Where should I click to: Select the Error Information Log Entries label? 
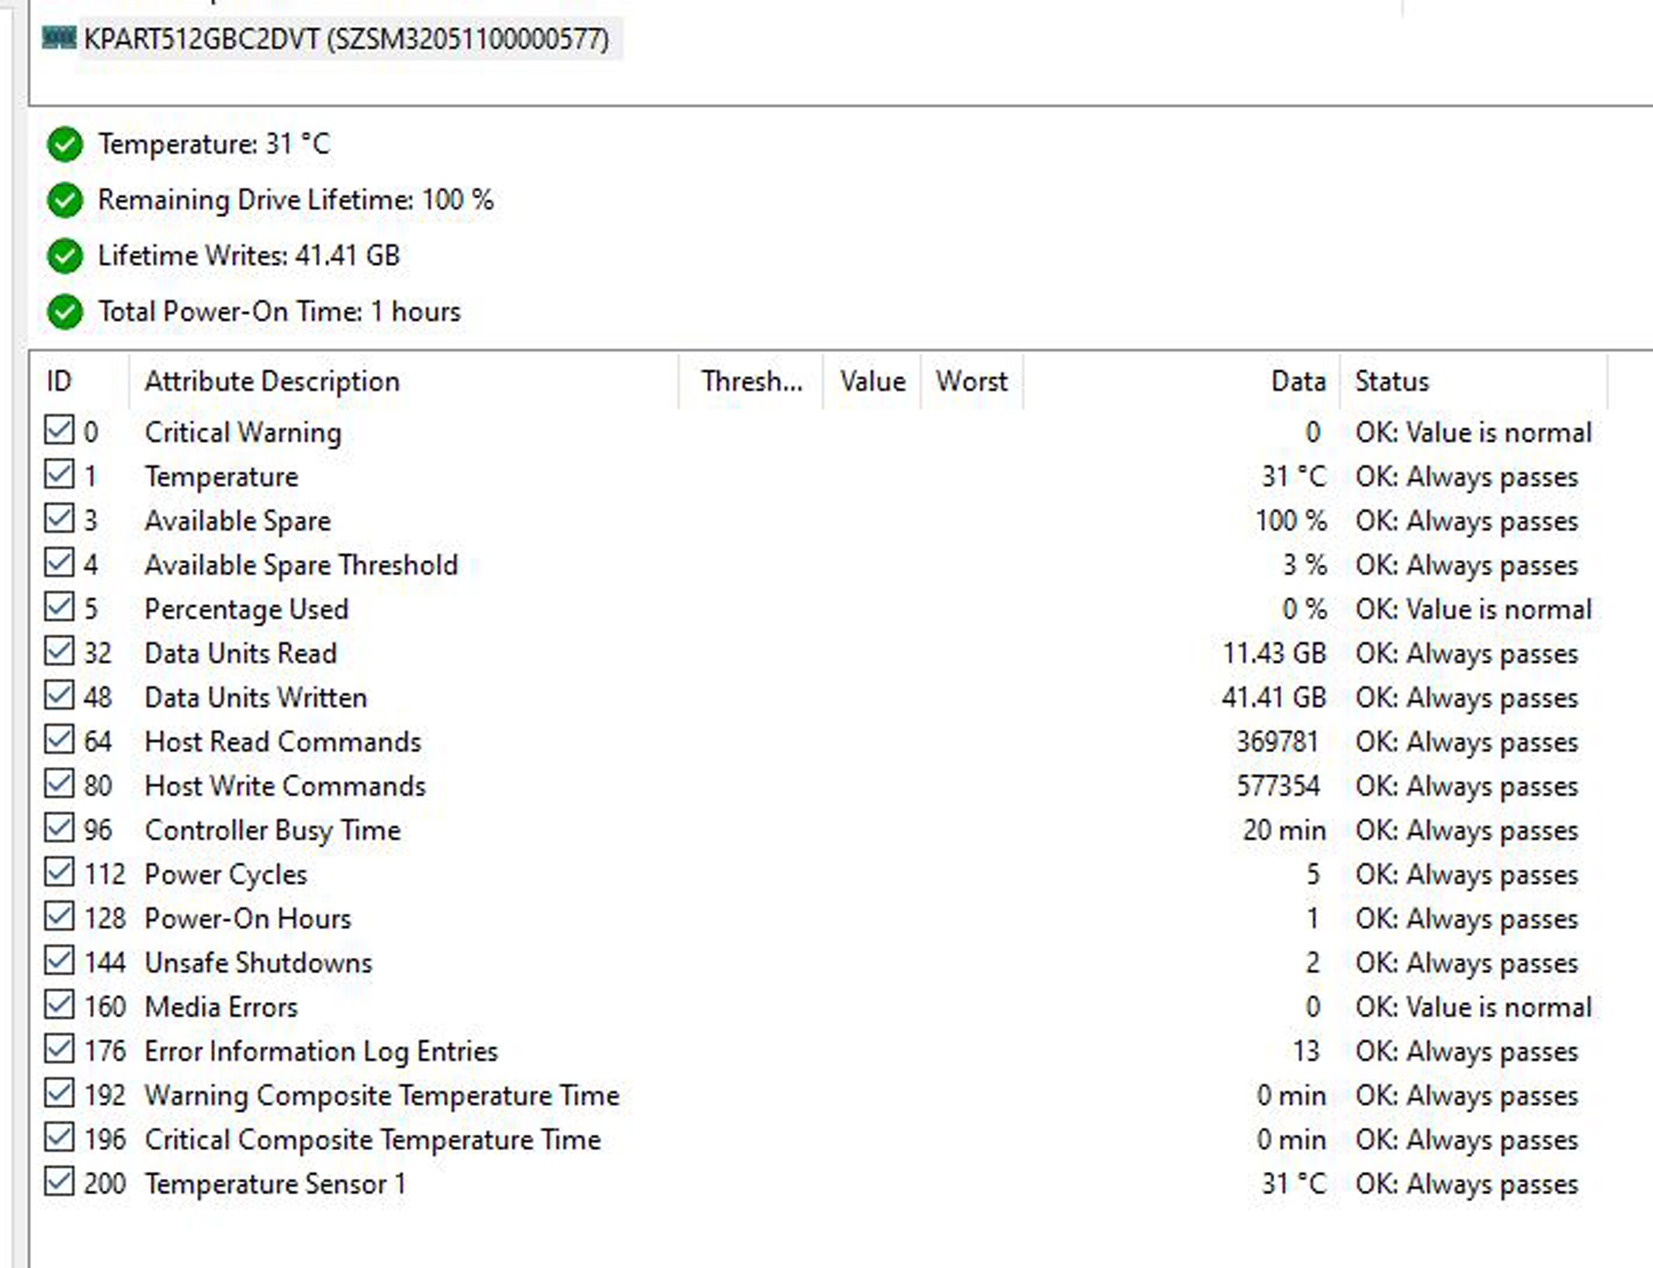coord(321,1051)
